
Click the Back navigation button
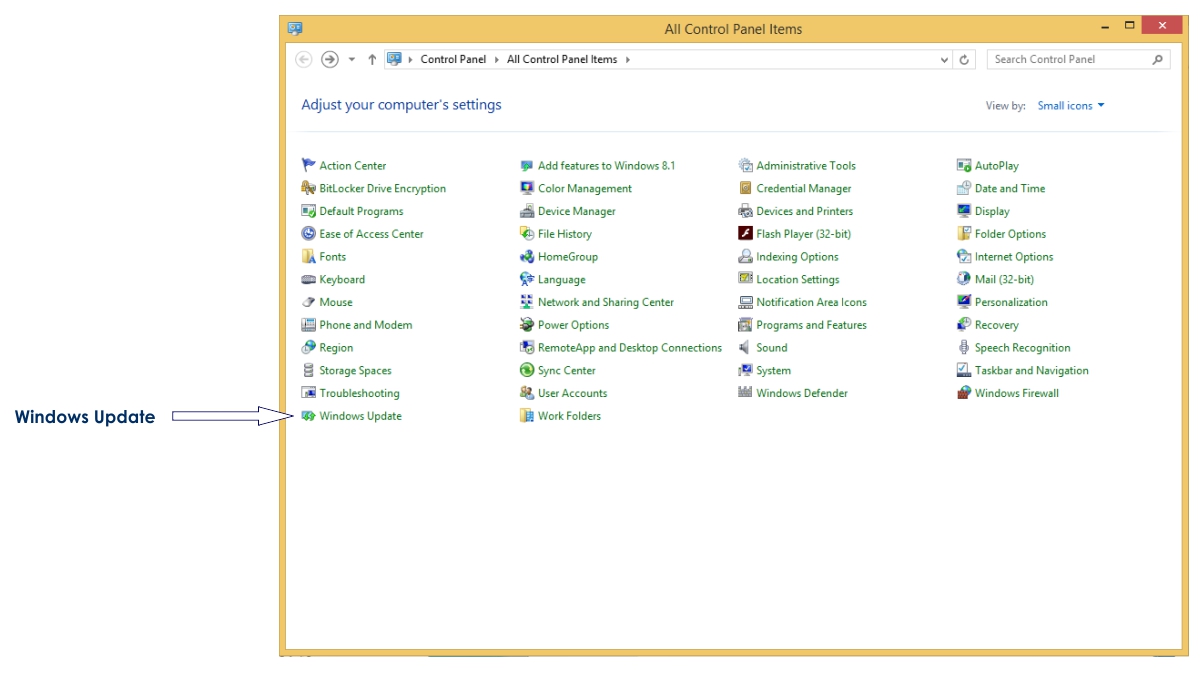click(305, 60)
